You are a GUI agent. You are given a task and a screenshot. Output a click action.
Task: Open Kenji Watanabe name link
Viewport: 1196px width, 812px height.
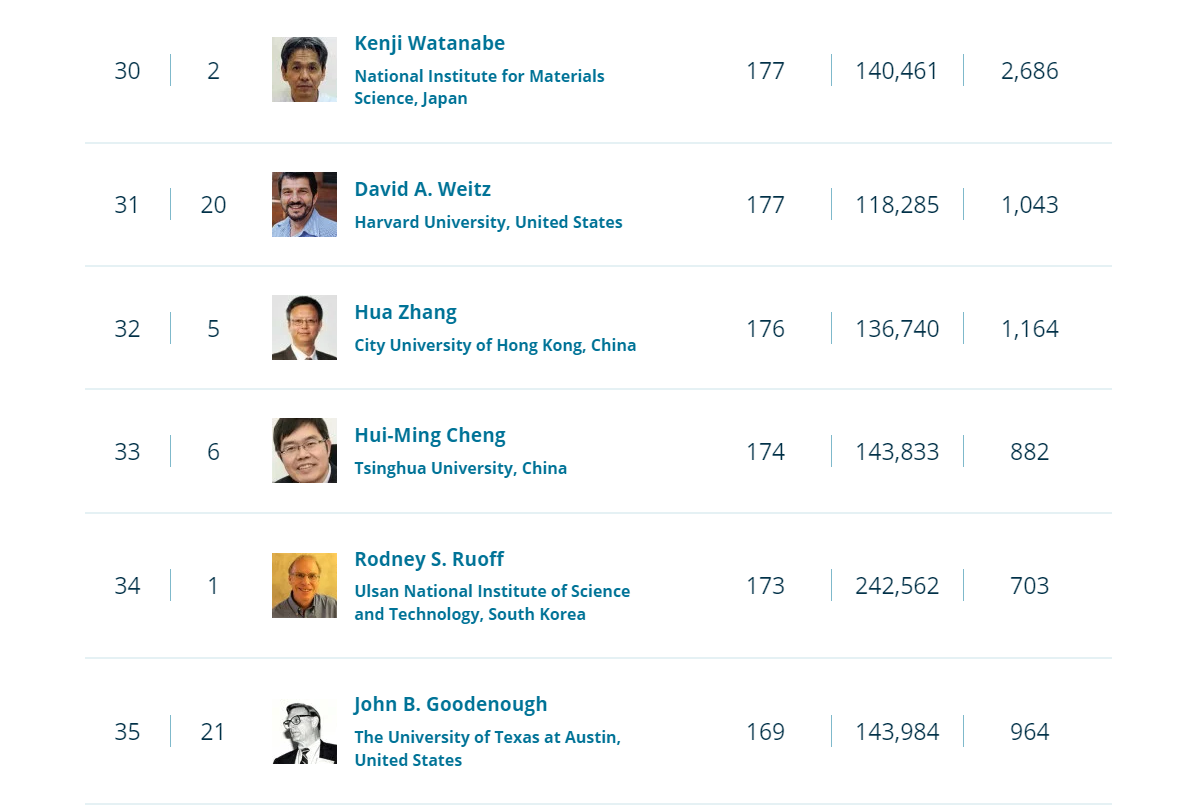429,43
